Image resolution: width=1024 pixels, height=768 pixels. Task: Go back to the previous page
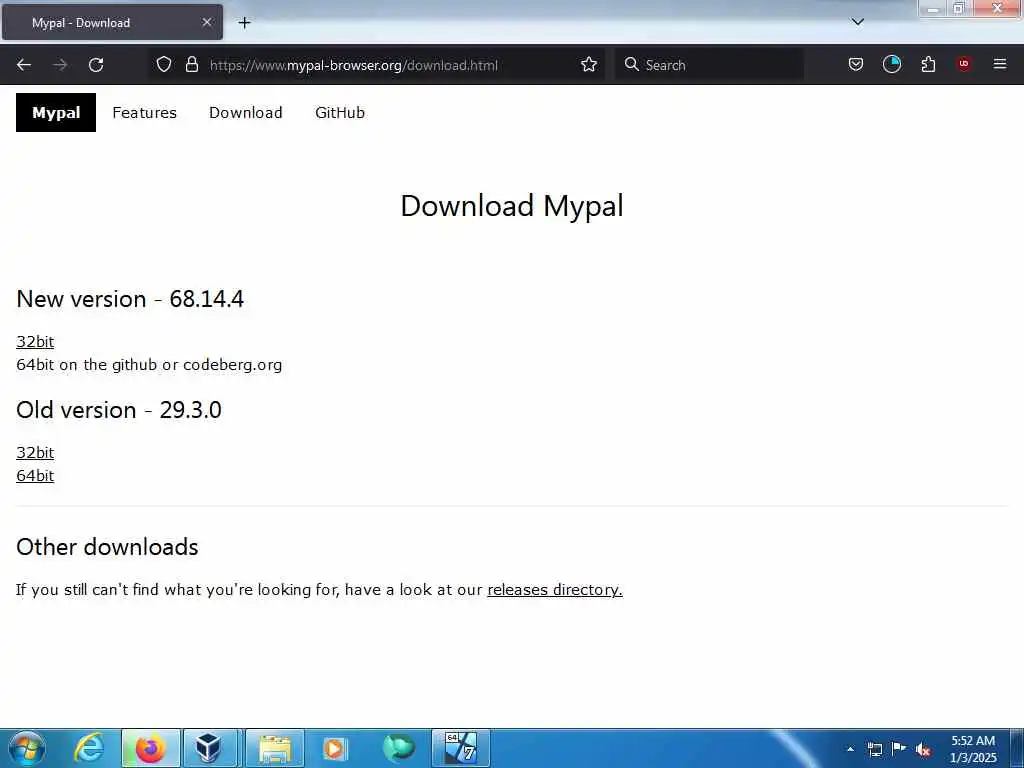24,65
